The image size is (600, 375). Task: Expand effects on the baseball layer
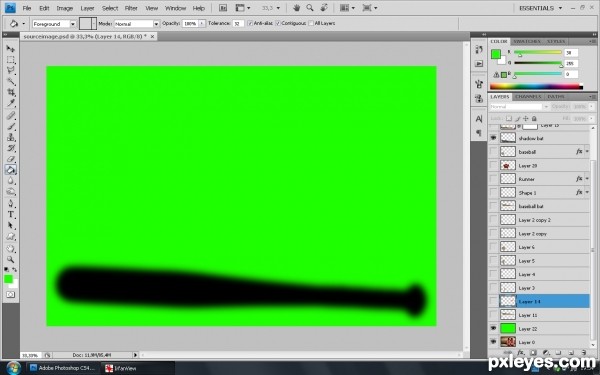pos(587,152)
